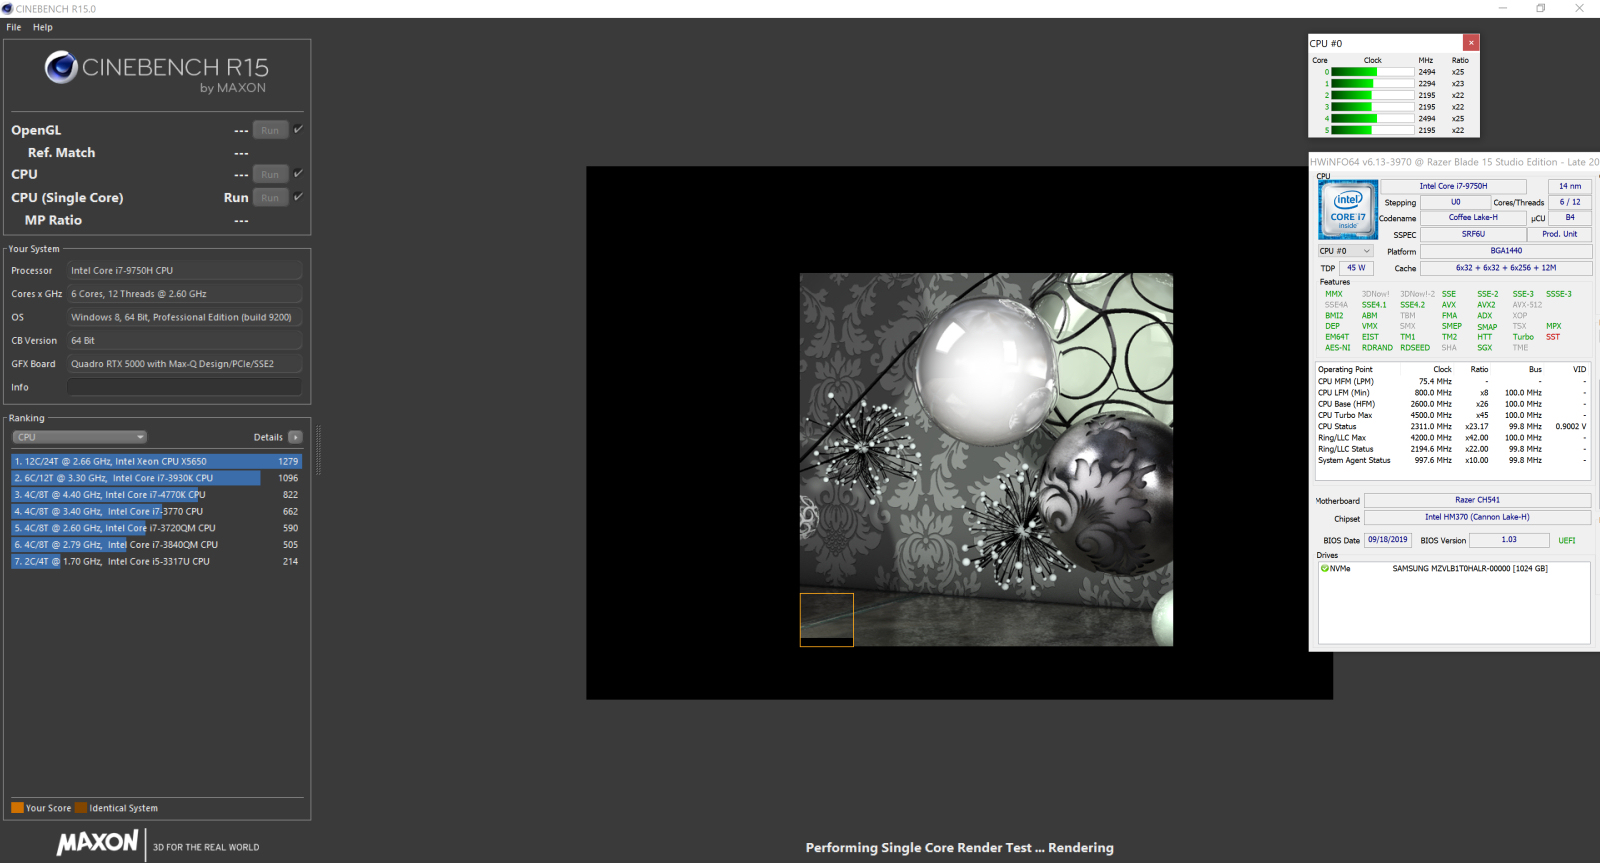
Task: Click Core 0 clock bar
Action: tap(1372, 72)
